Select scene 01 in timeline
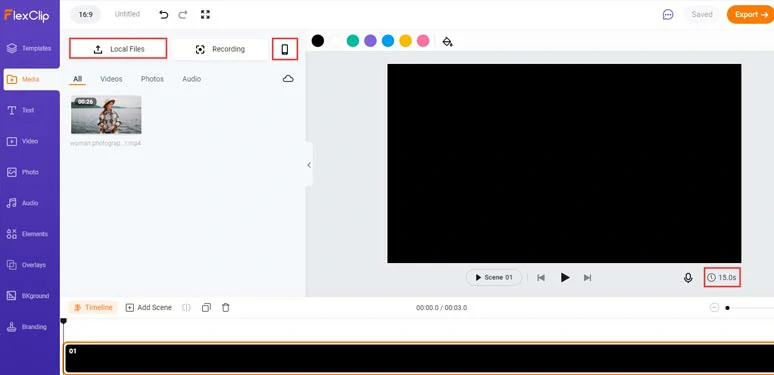This screenshot has height=375, width=774. tap(419, 358)
